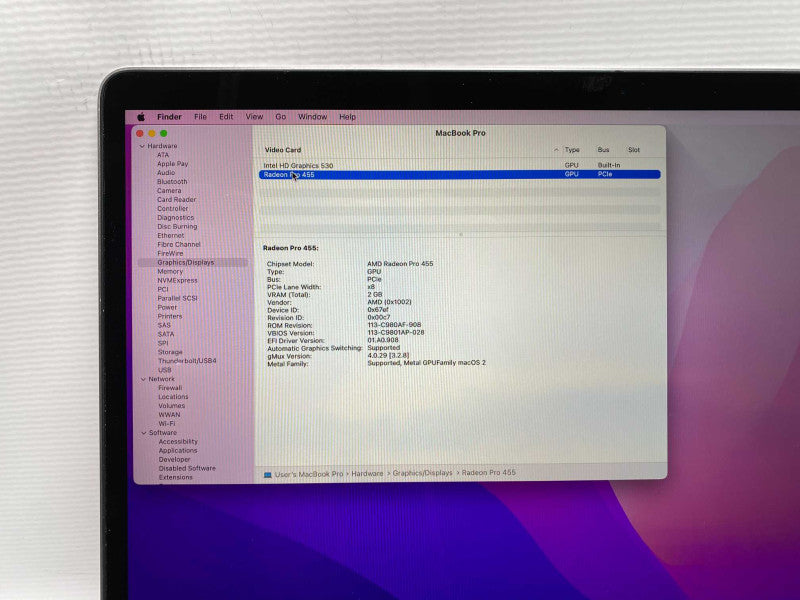
Task: Sort by the Video Card column header
Action: tap(283, 150)
